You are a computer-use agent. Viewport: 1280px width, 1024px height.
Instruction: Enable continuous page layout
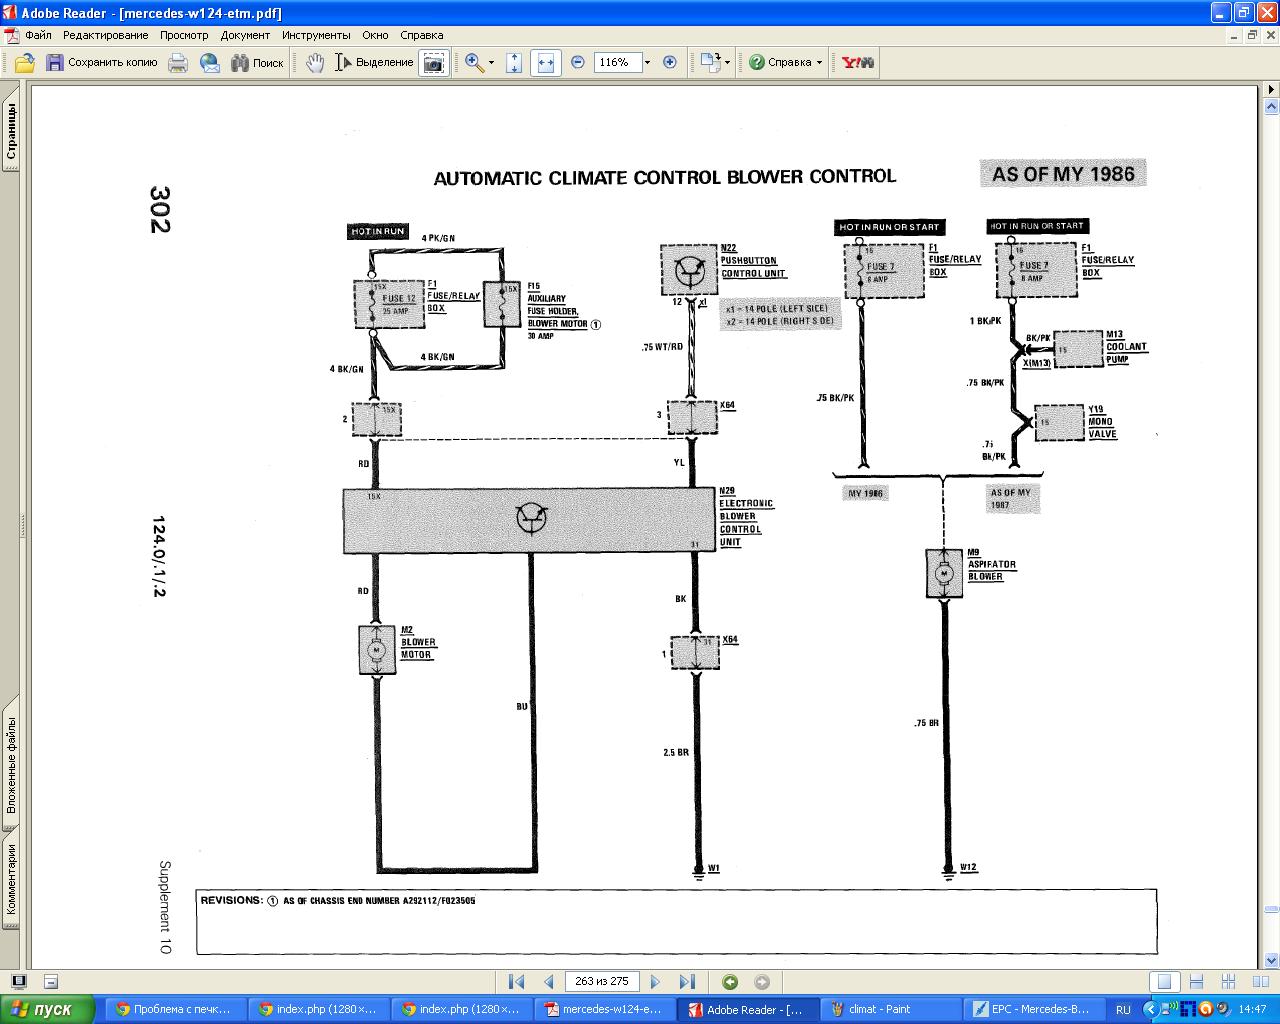click(1196, 982)
